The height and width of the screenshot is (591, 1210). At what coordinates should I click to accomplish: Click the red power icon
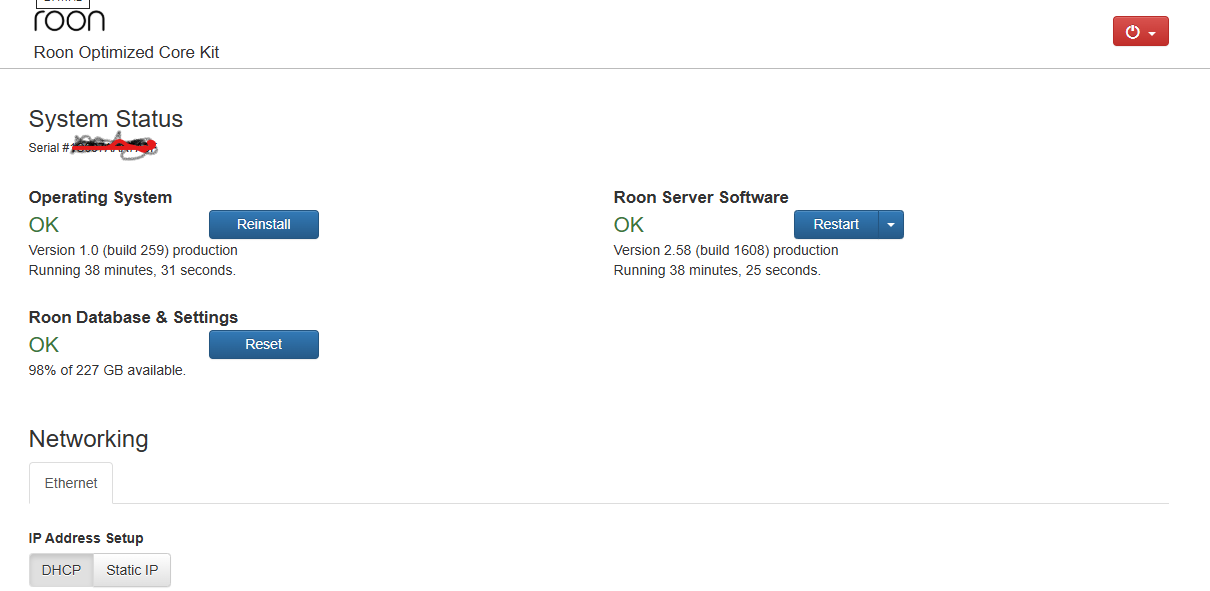tap(1132, 32)
